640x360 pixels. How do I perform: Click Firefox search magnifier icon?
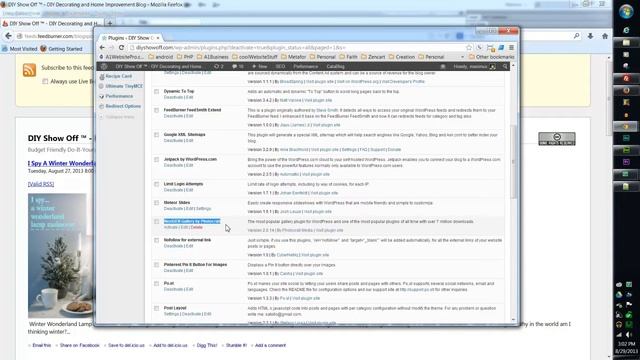click(x=576, y=36)
